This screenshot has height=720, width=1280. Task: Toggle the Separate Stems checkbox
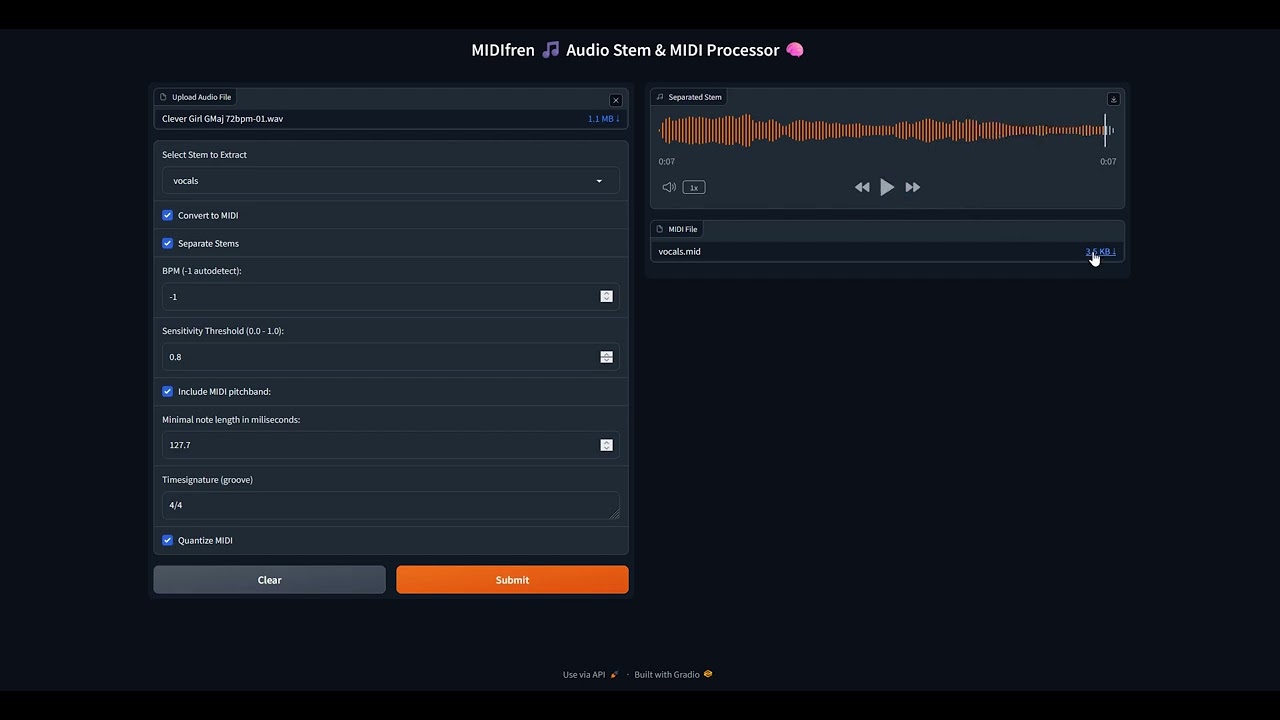click(168, 243)
